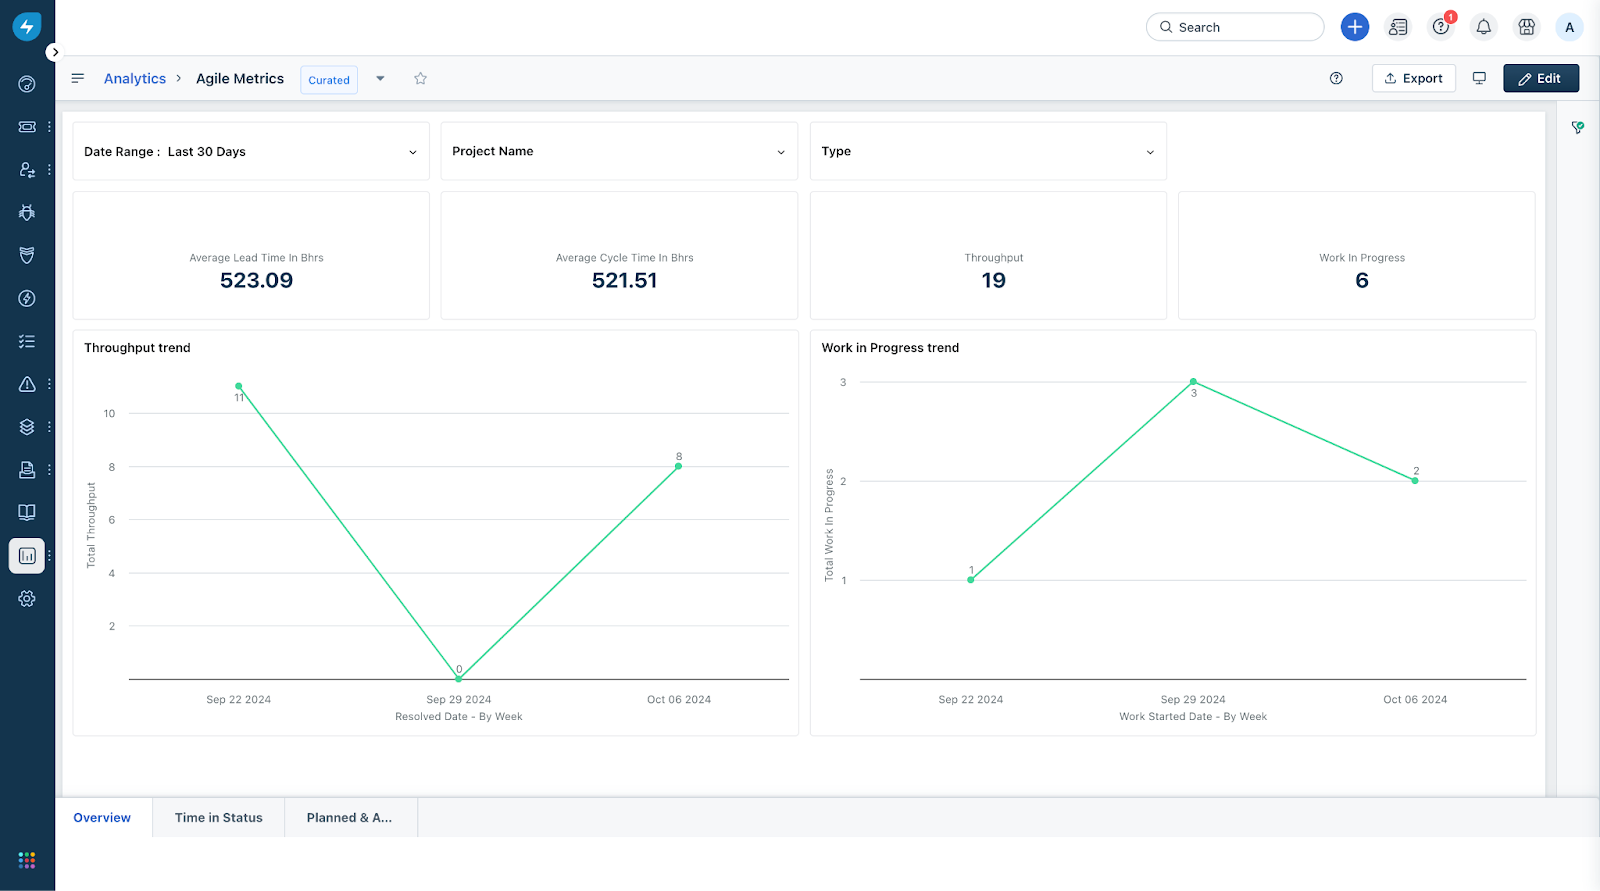
Task: Click the Freshservice lightning logo
Action: (27, 27)
